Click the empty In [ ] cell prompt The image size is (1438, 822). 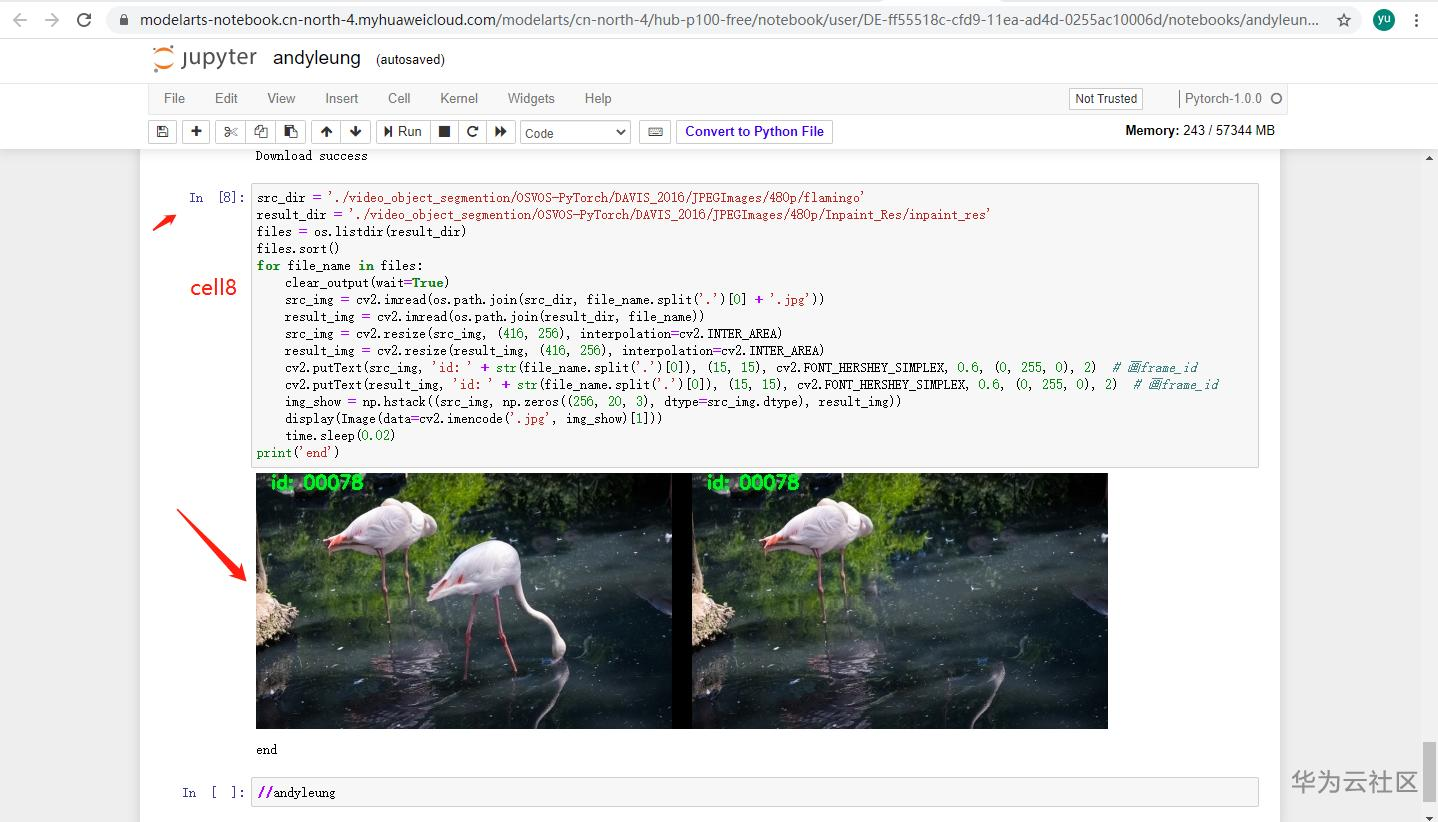(x=213, y=793)
